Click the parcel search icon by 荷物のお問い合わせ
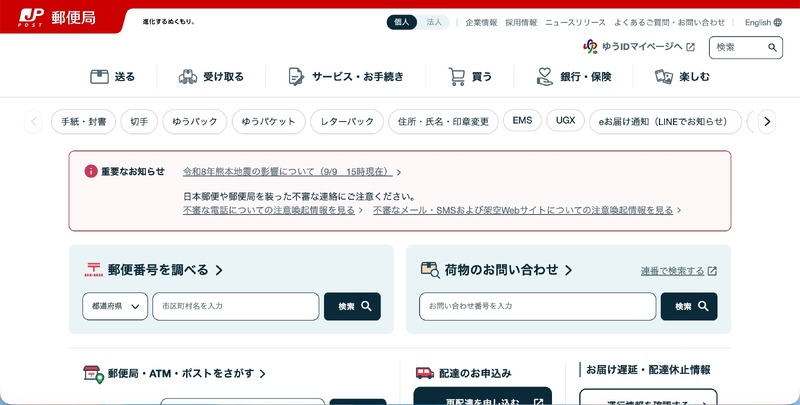The image size is (800, 405). (x=430, y=270)
